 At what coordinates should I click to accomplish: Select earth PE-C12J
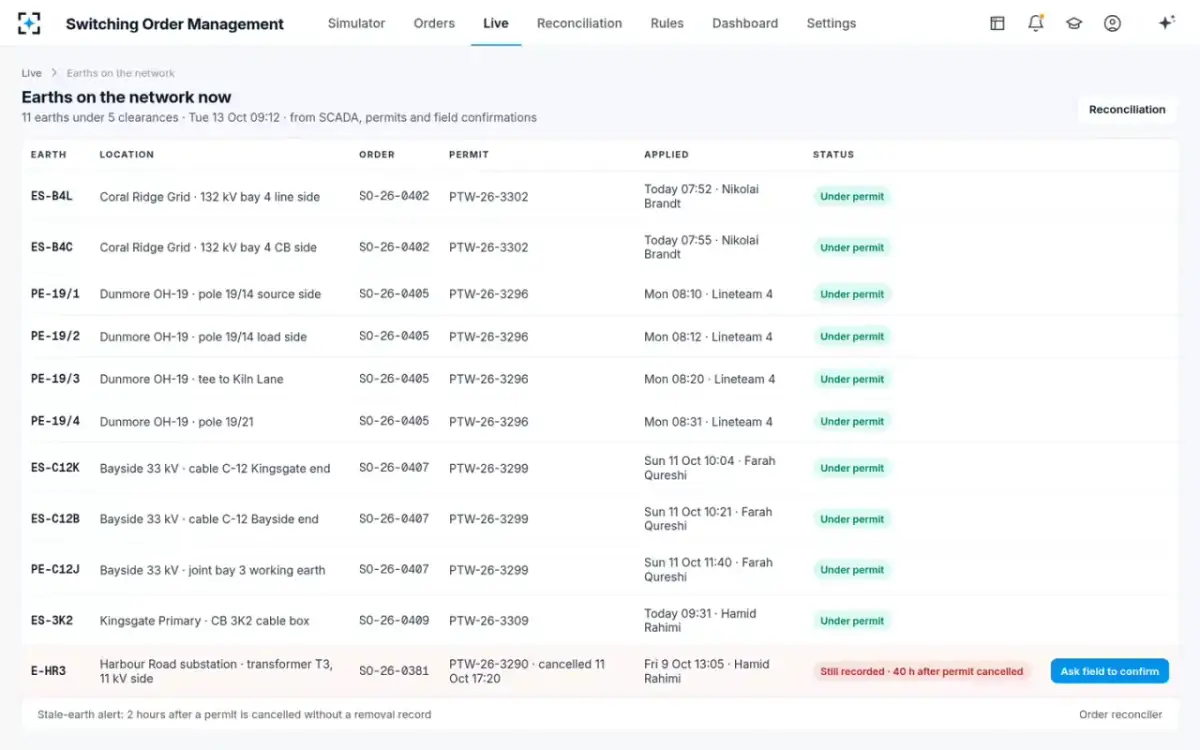pos(55,570)
